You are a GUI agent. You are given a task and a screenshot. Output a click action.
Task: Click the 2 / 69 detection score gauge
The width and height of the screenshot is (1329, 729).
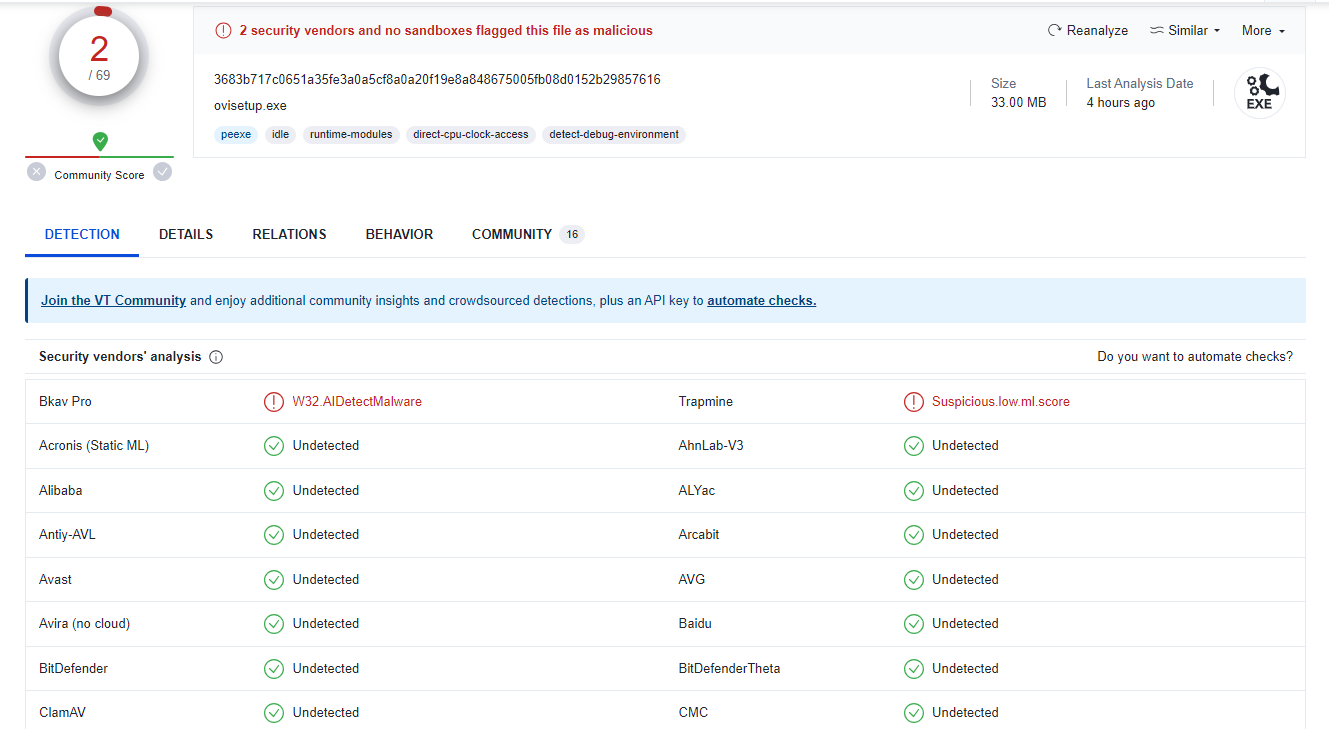[x=99, y=57]
